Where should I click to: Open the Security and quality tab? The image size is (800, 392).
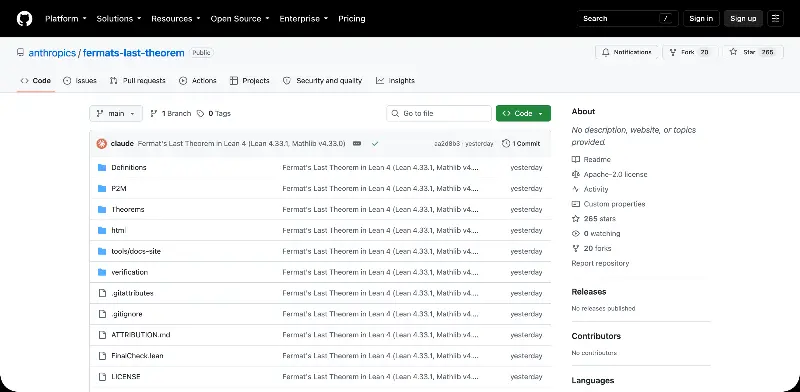(x=322, y=81)
